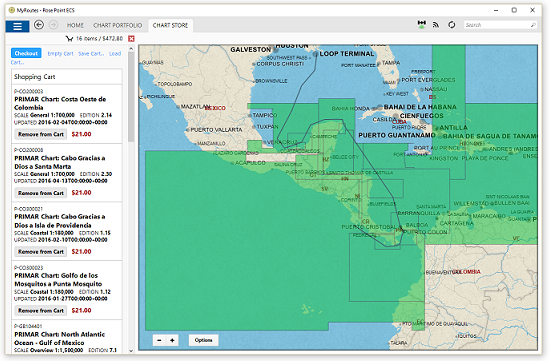Viewport: 551px width, 361px height.
Task: Click the Empty Cart link
Action: (x=60, y=53)
